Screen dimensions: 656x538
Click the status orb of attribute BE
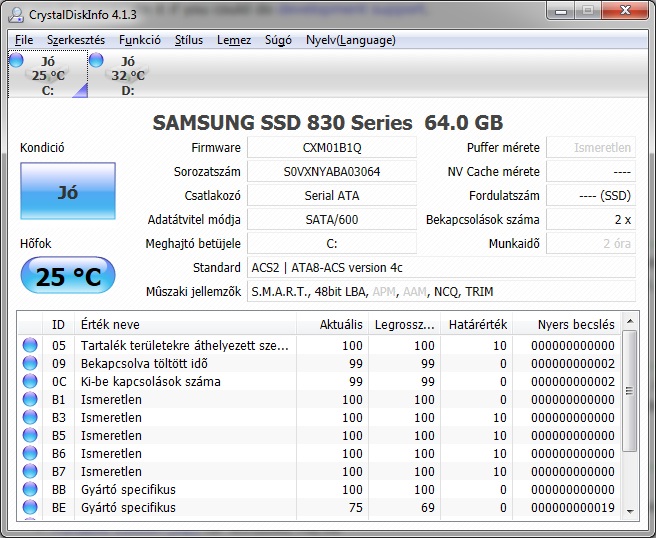(x=30, y=507)
